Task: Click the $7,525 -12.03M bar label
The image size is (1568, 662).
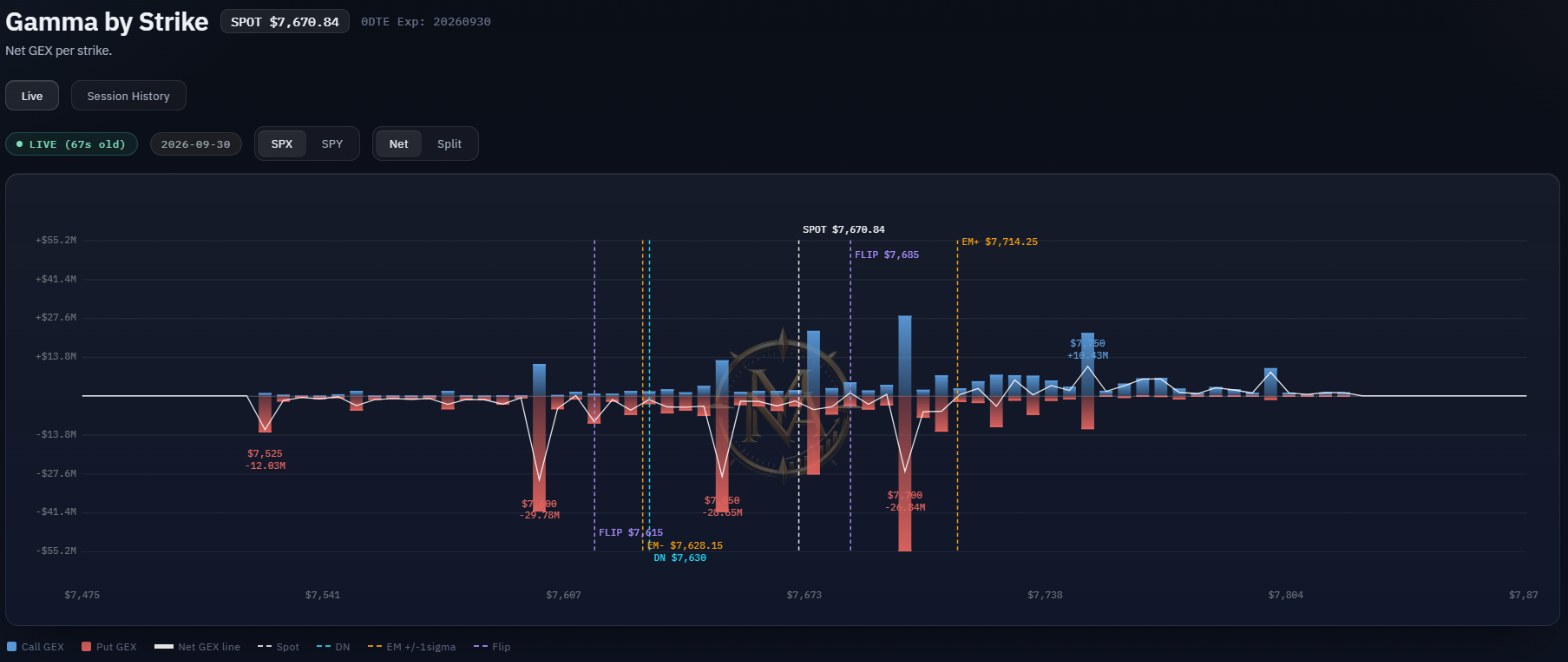Action: click(x=265, y=460)
